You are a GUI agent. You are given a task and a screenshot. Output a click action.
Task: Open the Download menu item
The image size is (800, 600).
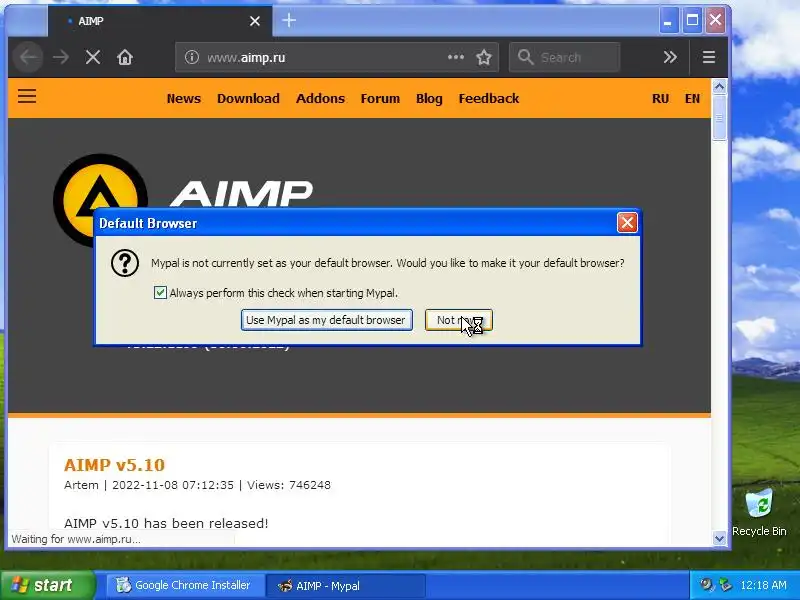click(x=248, y=98)
